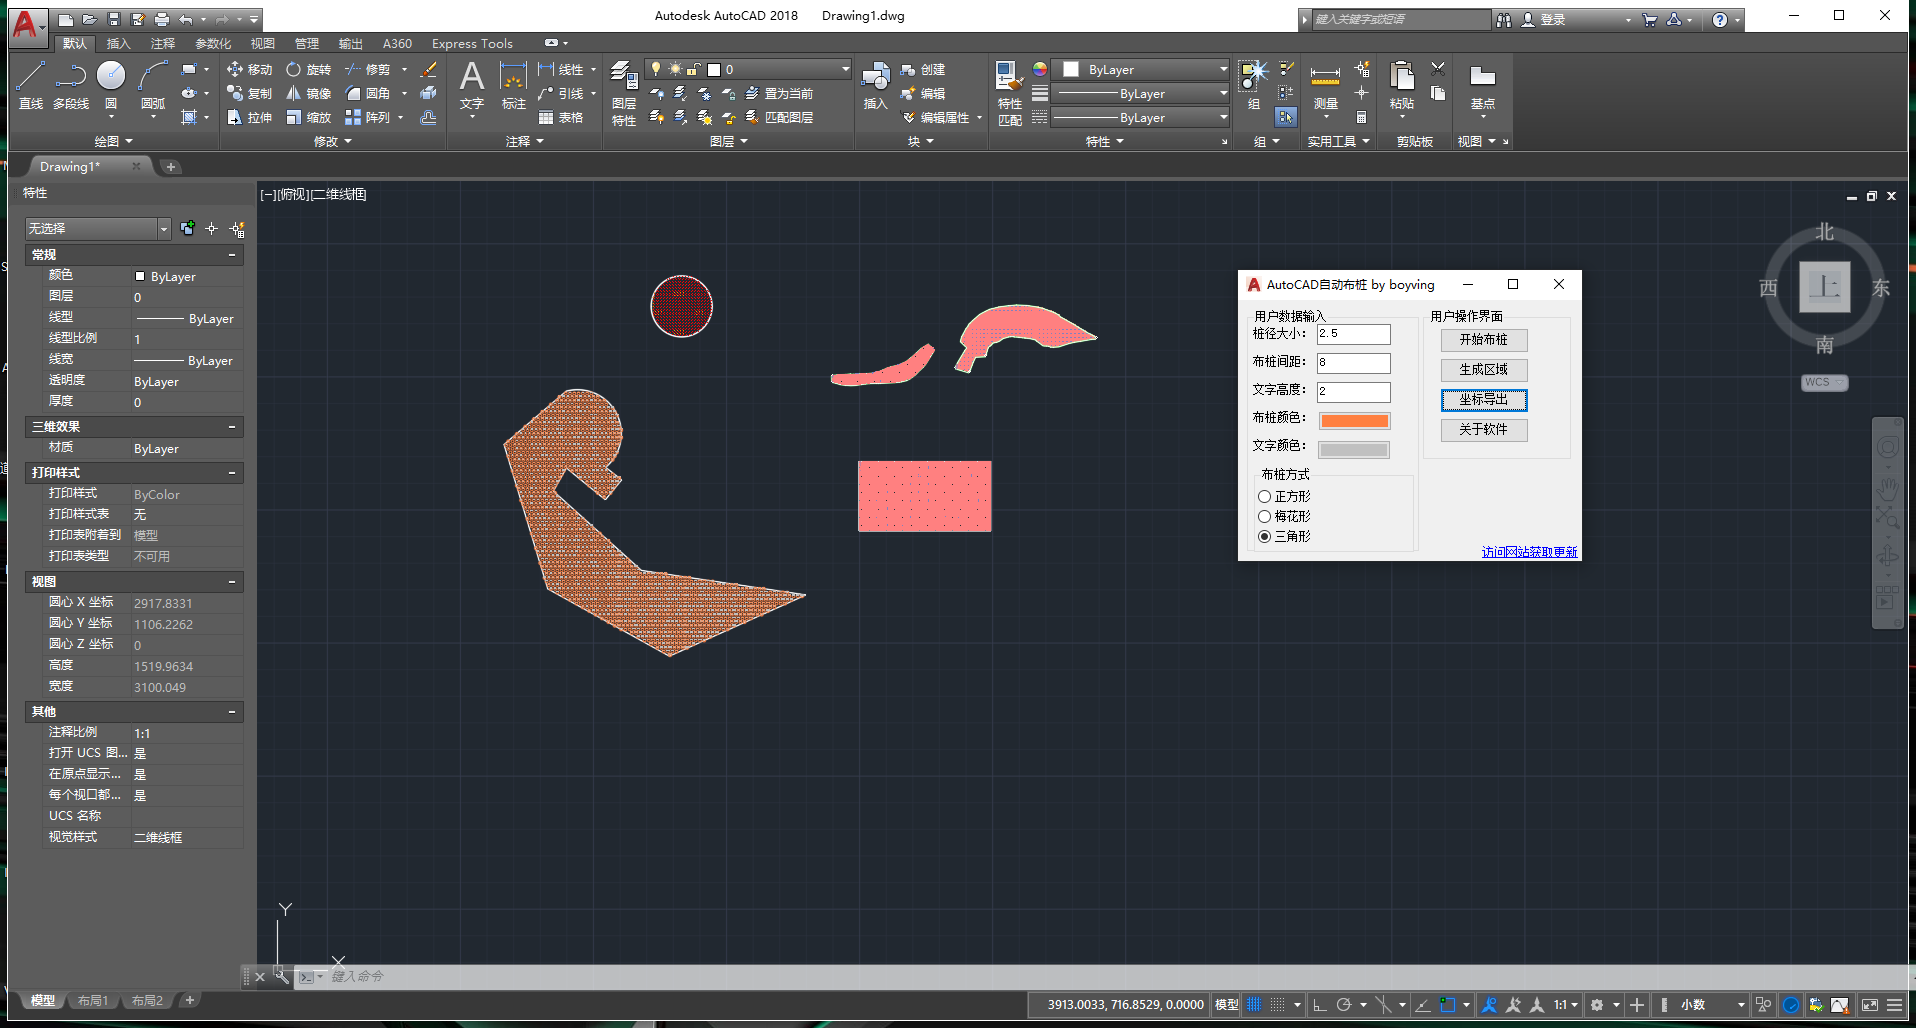Select the Line drawing tool
The width and height of the screenshot is (1916, 1028).
click(x=31, y=78)
